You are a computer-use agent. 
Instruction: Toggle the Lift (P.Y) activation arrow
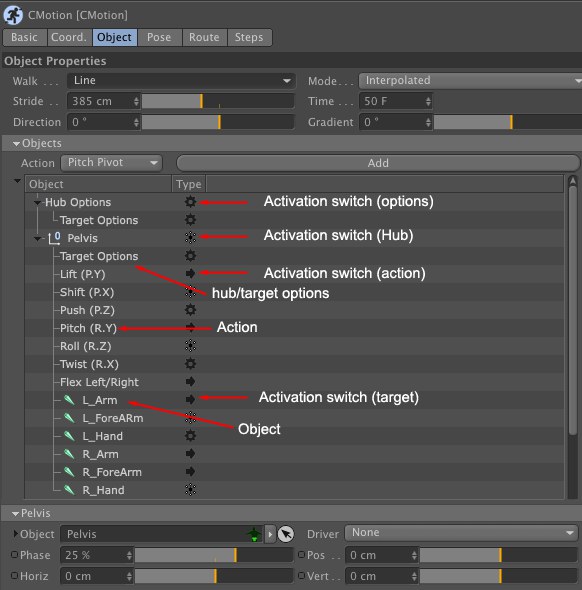(190, 274)
